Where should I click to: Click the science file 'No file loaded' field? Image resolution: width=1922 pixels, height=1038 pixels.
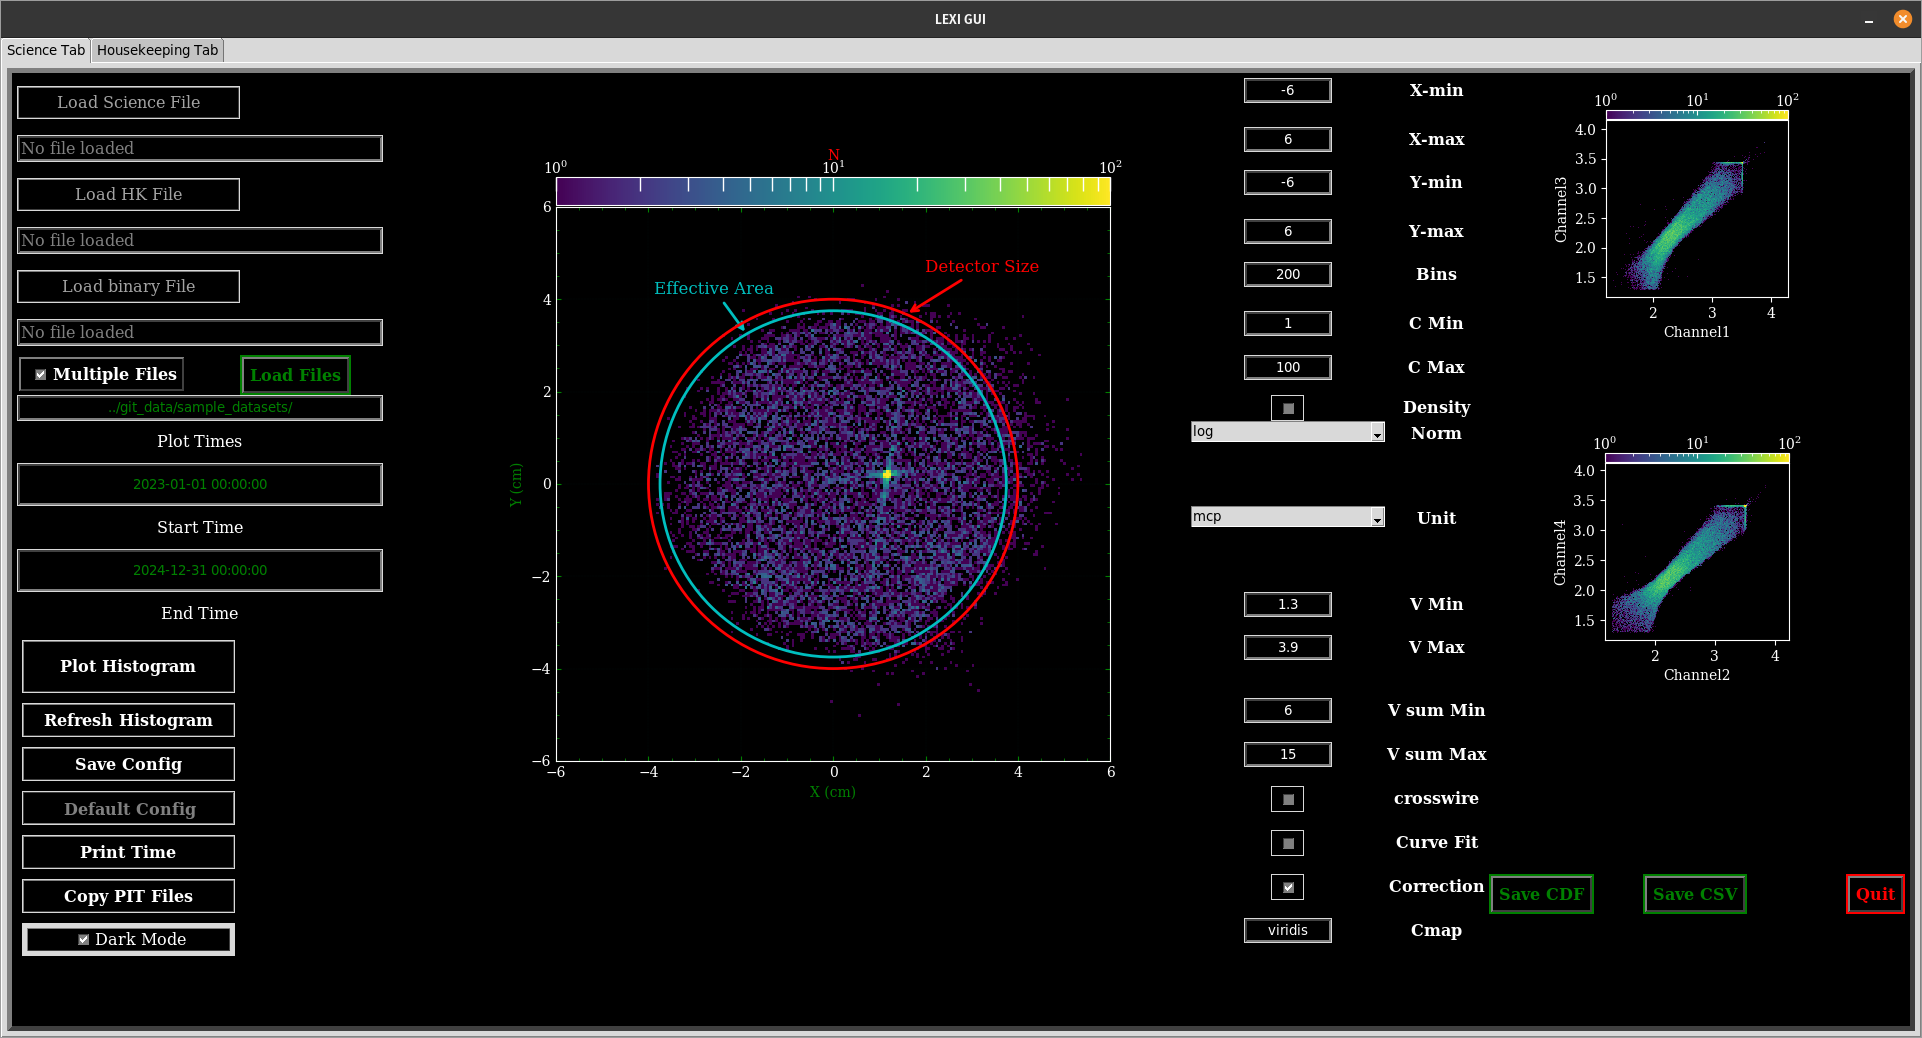[200, 148]
